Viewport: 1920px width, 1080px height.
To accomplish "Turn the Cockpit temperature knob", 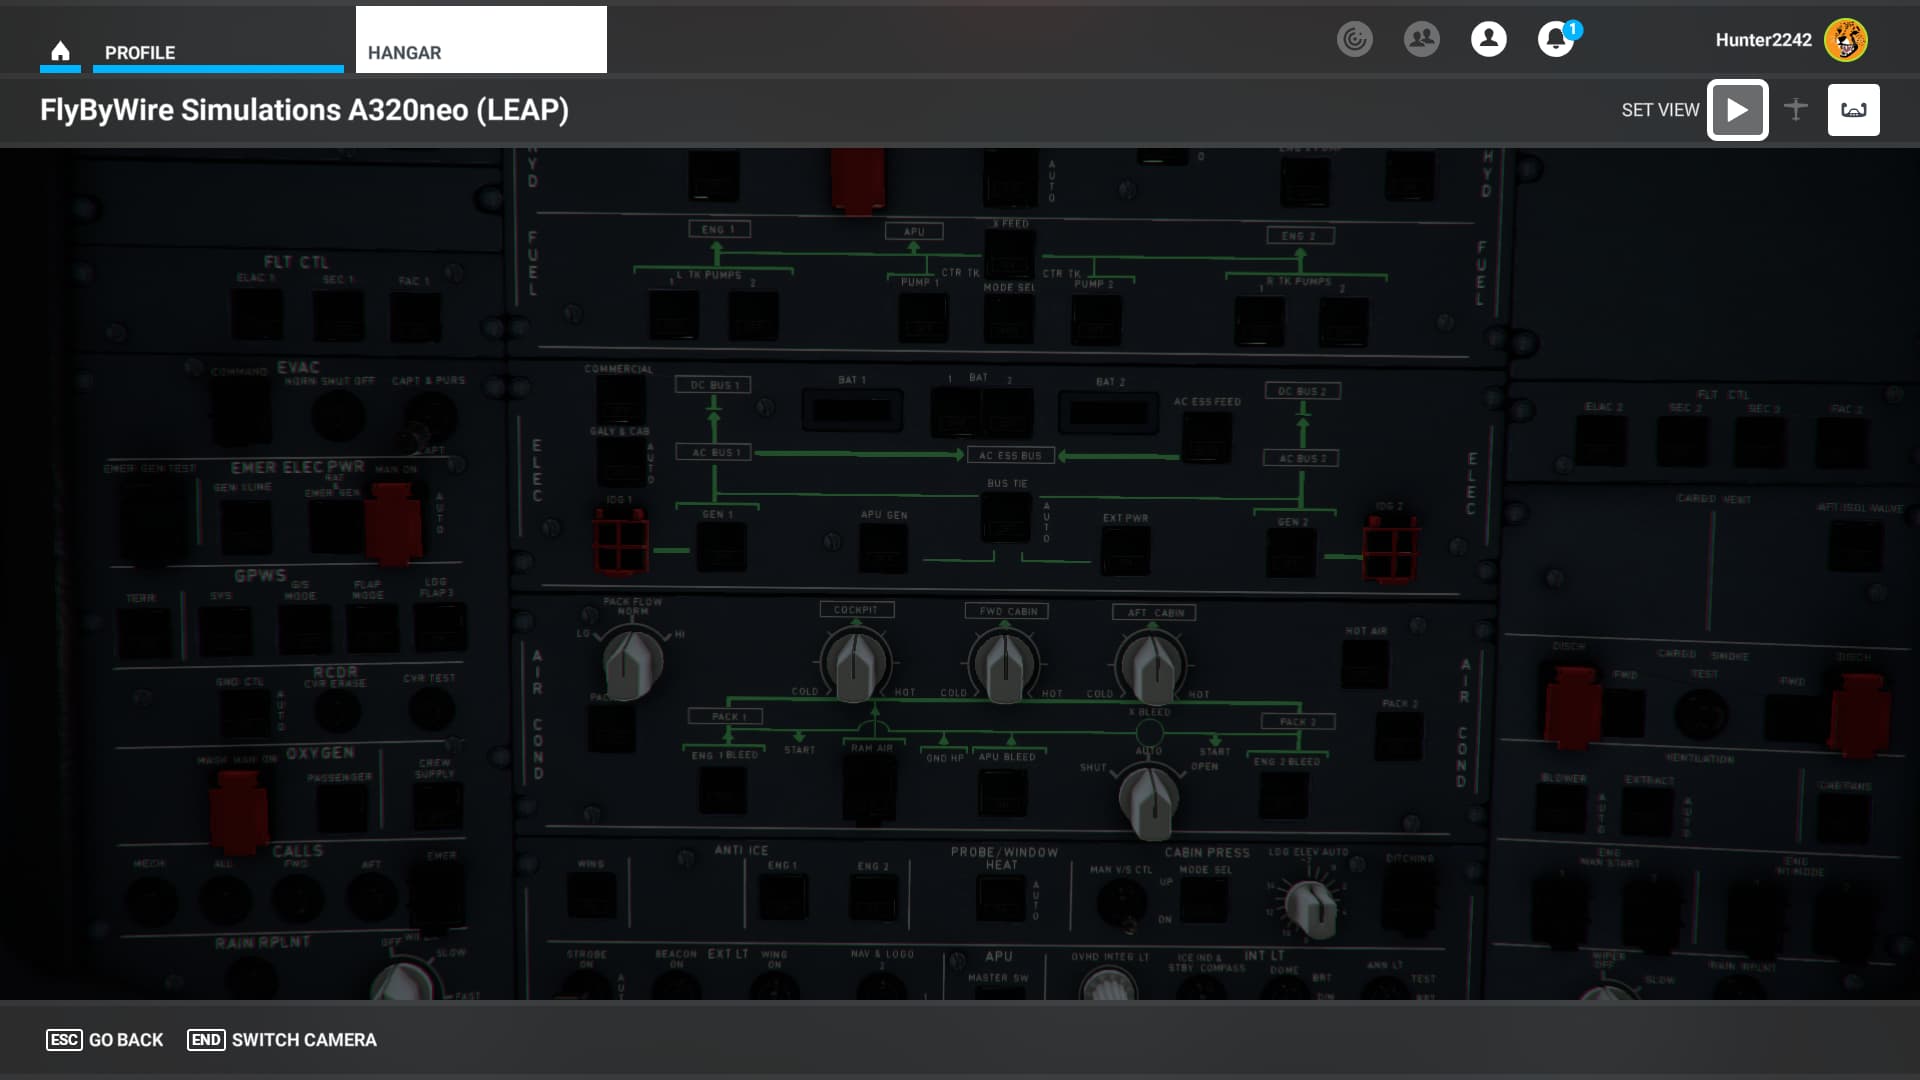I will click(855, 665).
